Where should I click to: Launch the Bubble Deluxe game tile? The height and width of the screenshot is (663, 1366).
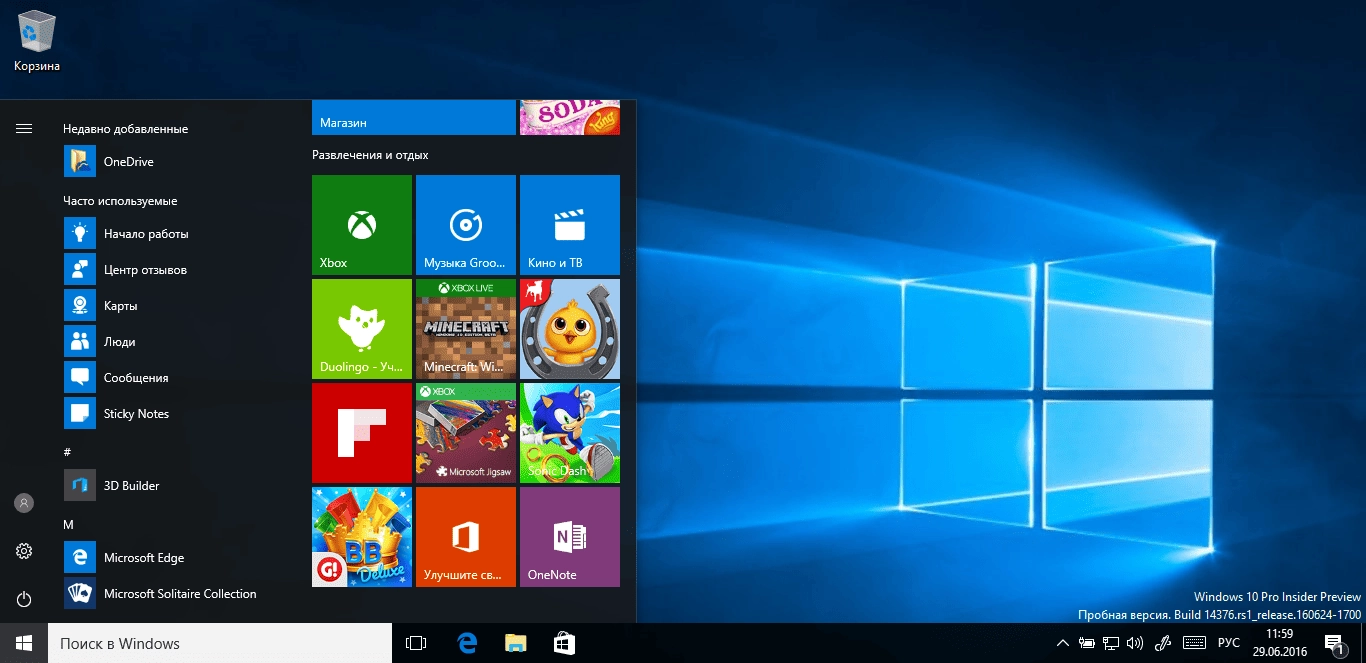point(362,537)
